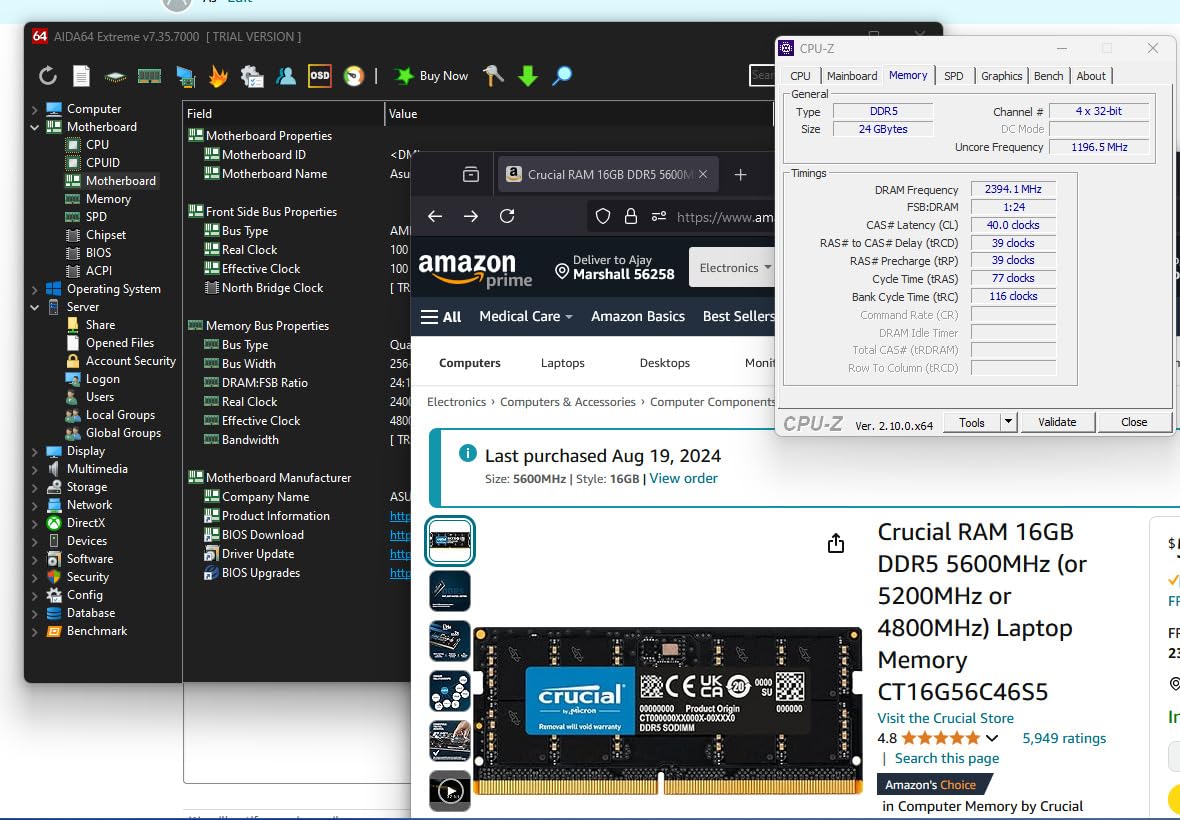Click the hammer preferences icon in AIDA64
This screenshot has height=820, width=1180.
point(493,75)
